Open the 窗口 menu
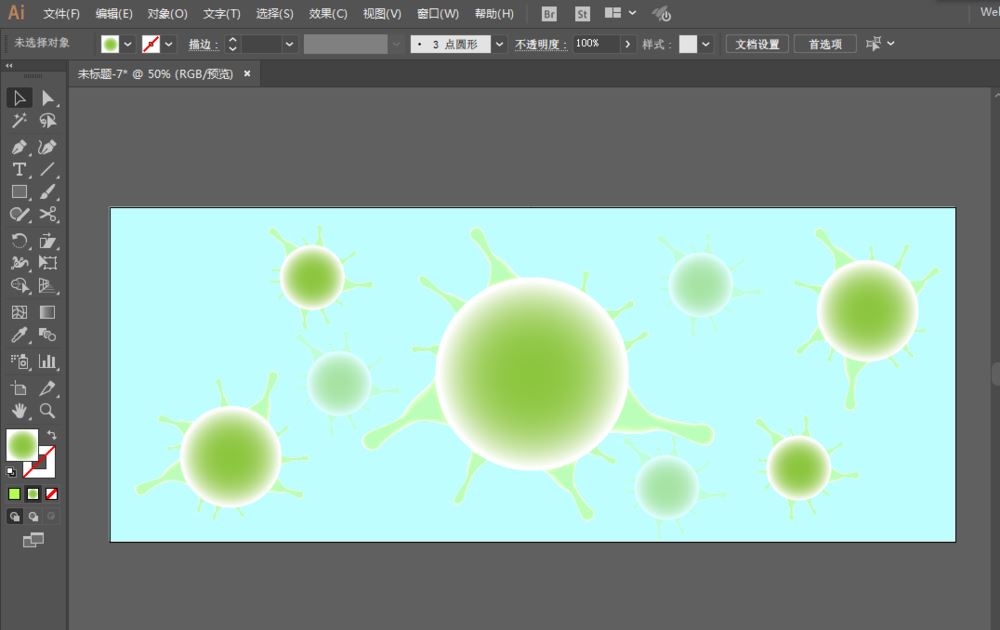 point(437,13)
